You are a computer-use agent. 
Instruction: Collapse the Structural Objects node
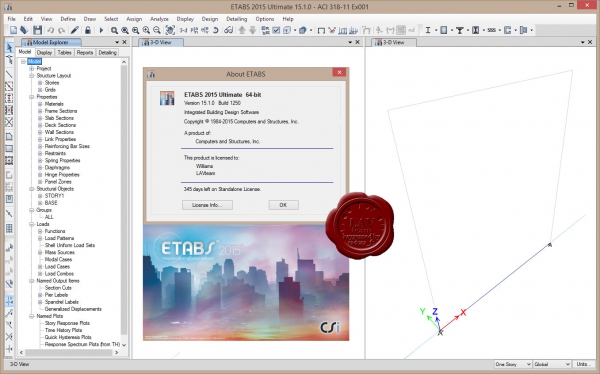pyautogui.click(x=32, y=189)
